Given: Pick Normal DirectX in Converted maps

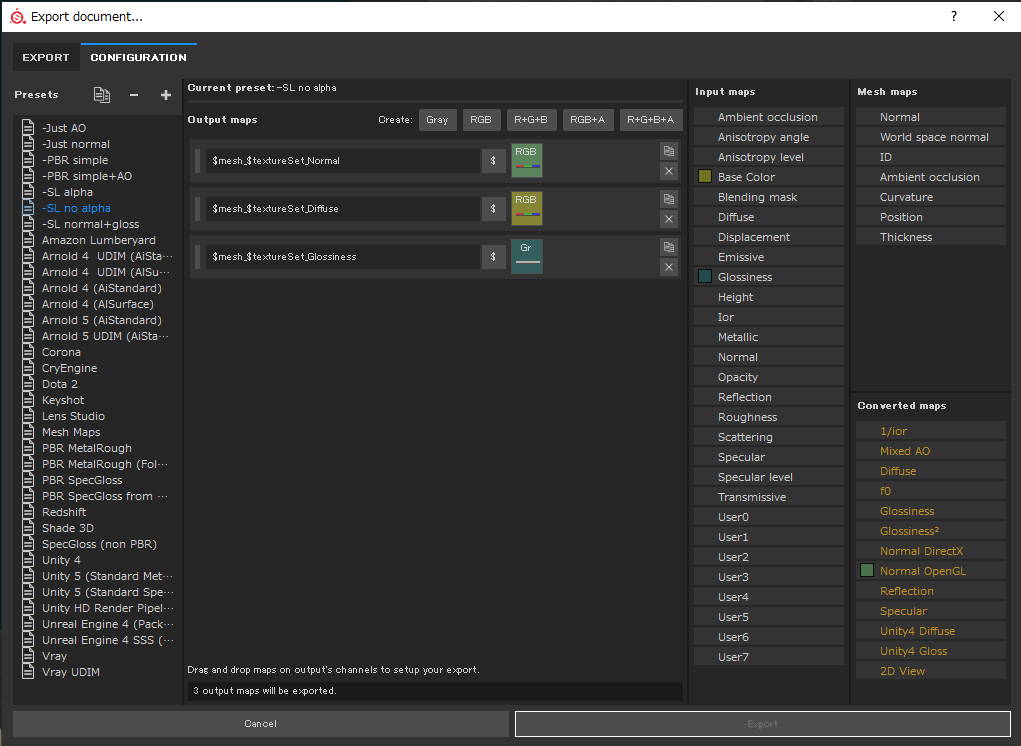Looking at the screenshot, I should click(931, 551).
